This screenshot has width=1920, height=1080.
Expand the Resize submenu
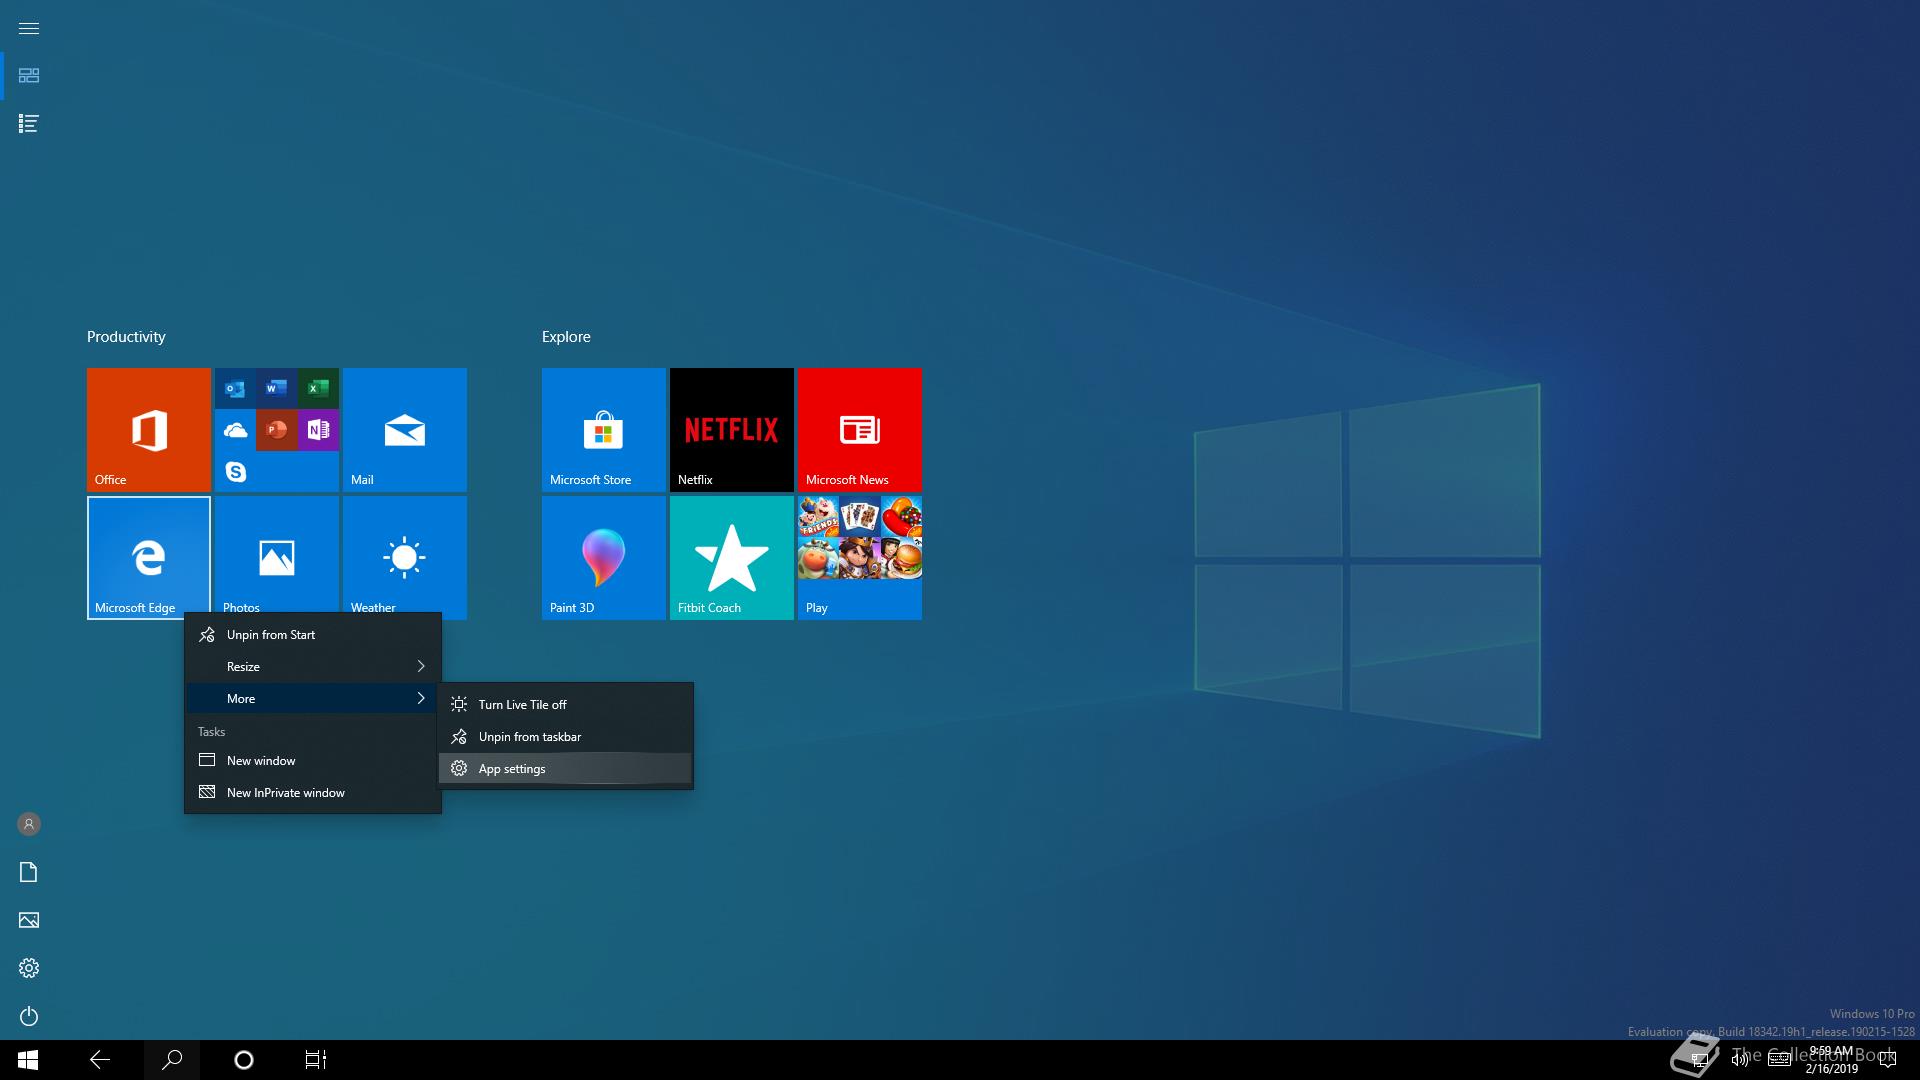pos(313,667)
